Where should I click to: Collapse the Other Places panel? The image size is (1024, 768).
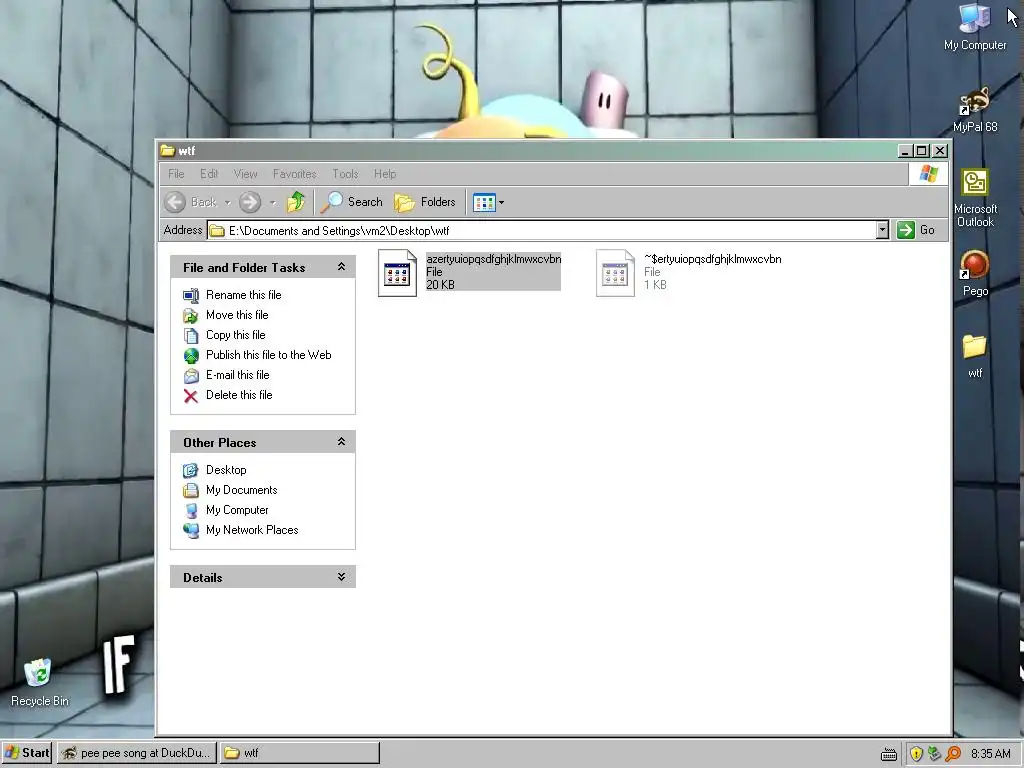tap(341, 442)
